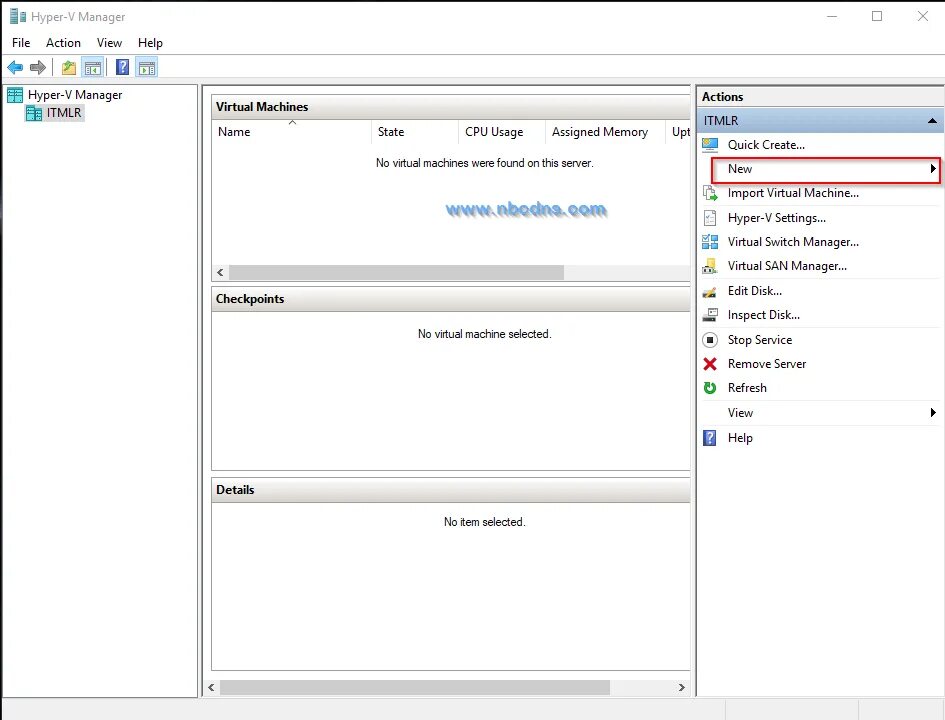Click the Hyper-V Manager tree root icon
The height and width of the screenshot is (720, 945).
point(15,95)
